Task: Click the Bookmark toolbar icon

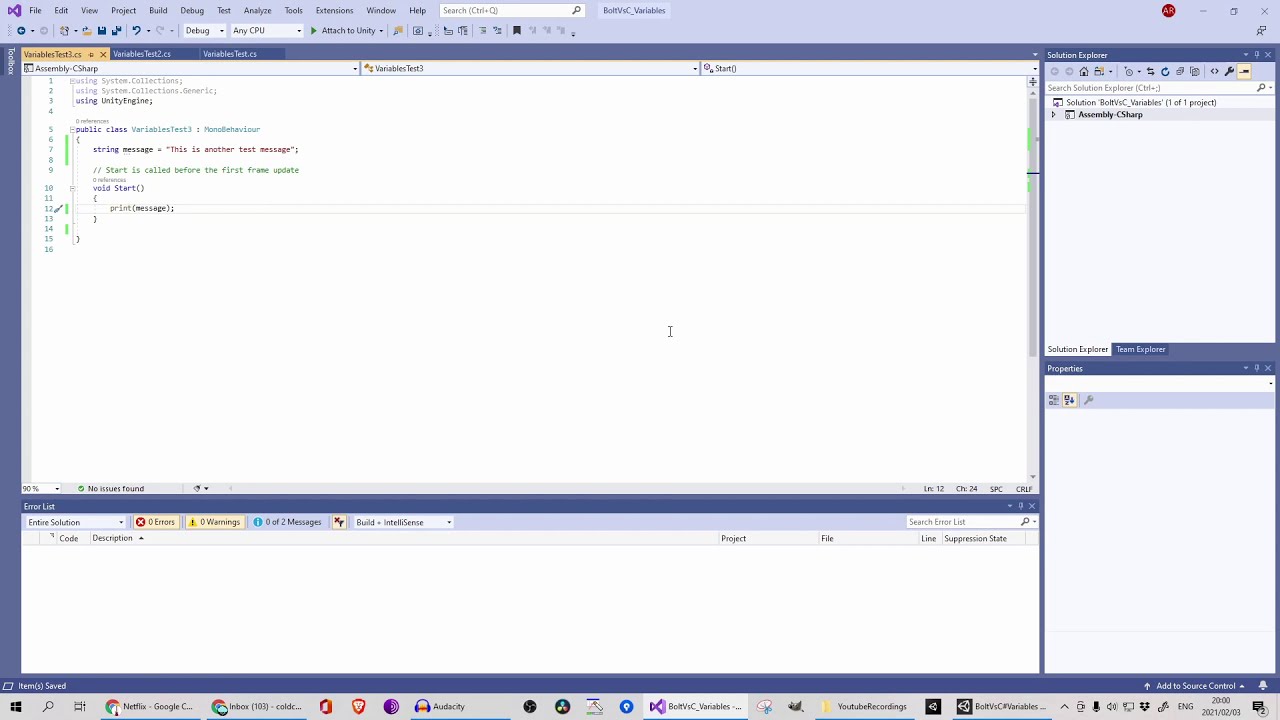Action: click(x=517, y=31)
